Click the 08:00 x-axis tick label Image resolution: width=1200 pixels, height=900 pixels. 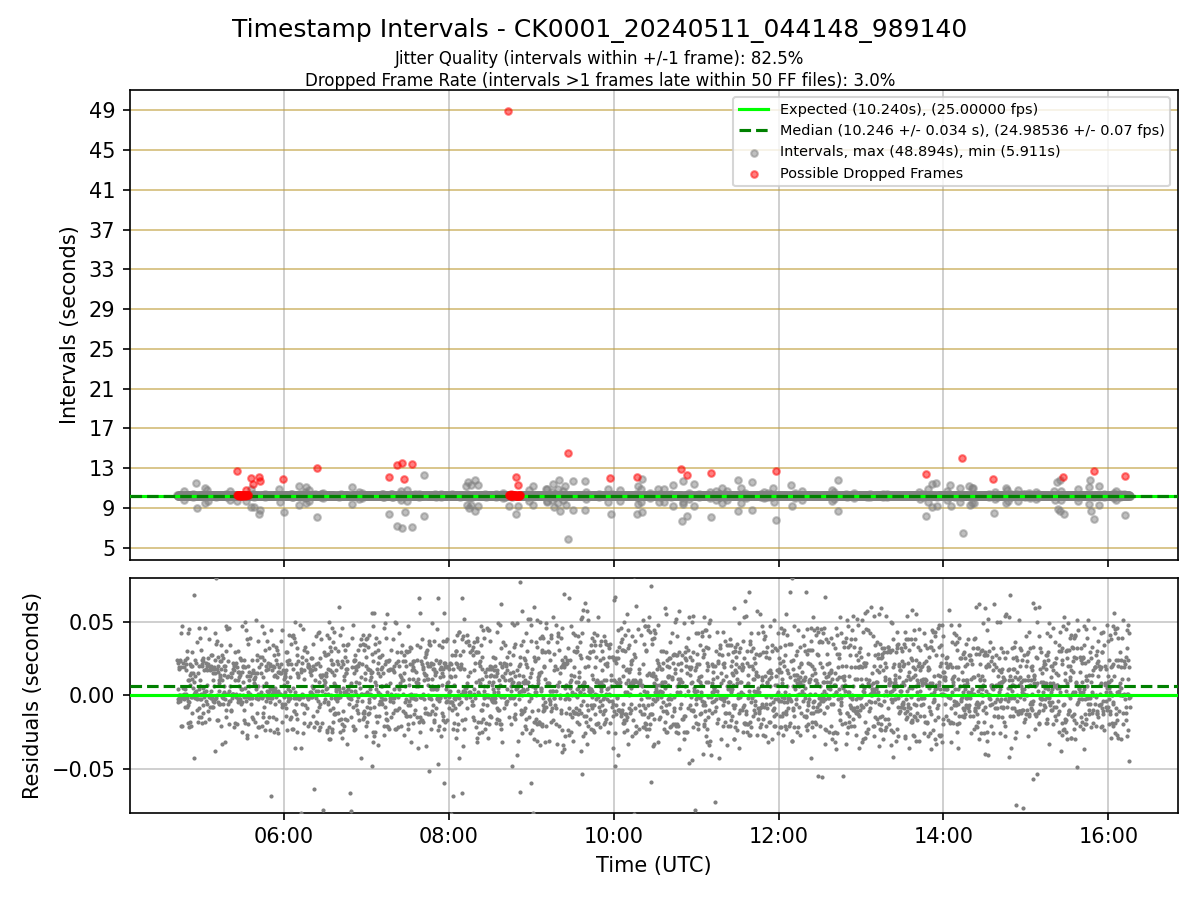click(x=449, y=834)
